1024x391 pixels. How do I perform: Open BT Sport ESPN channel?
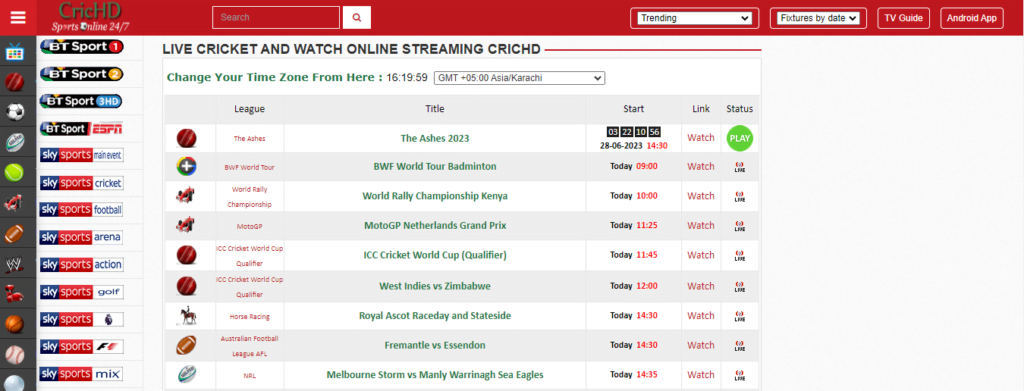[82, 129]
